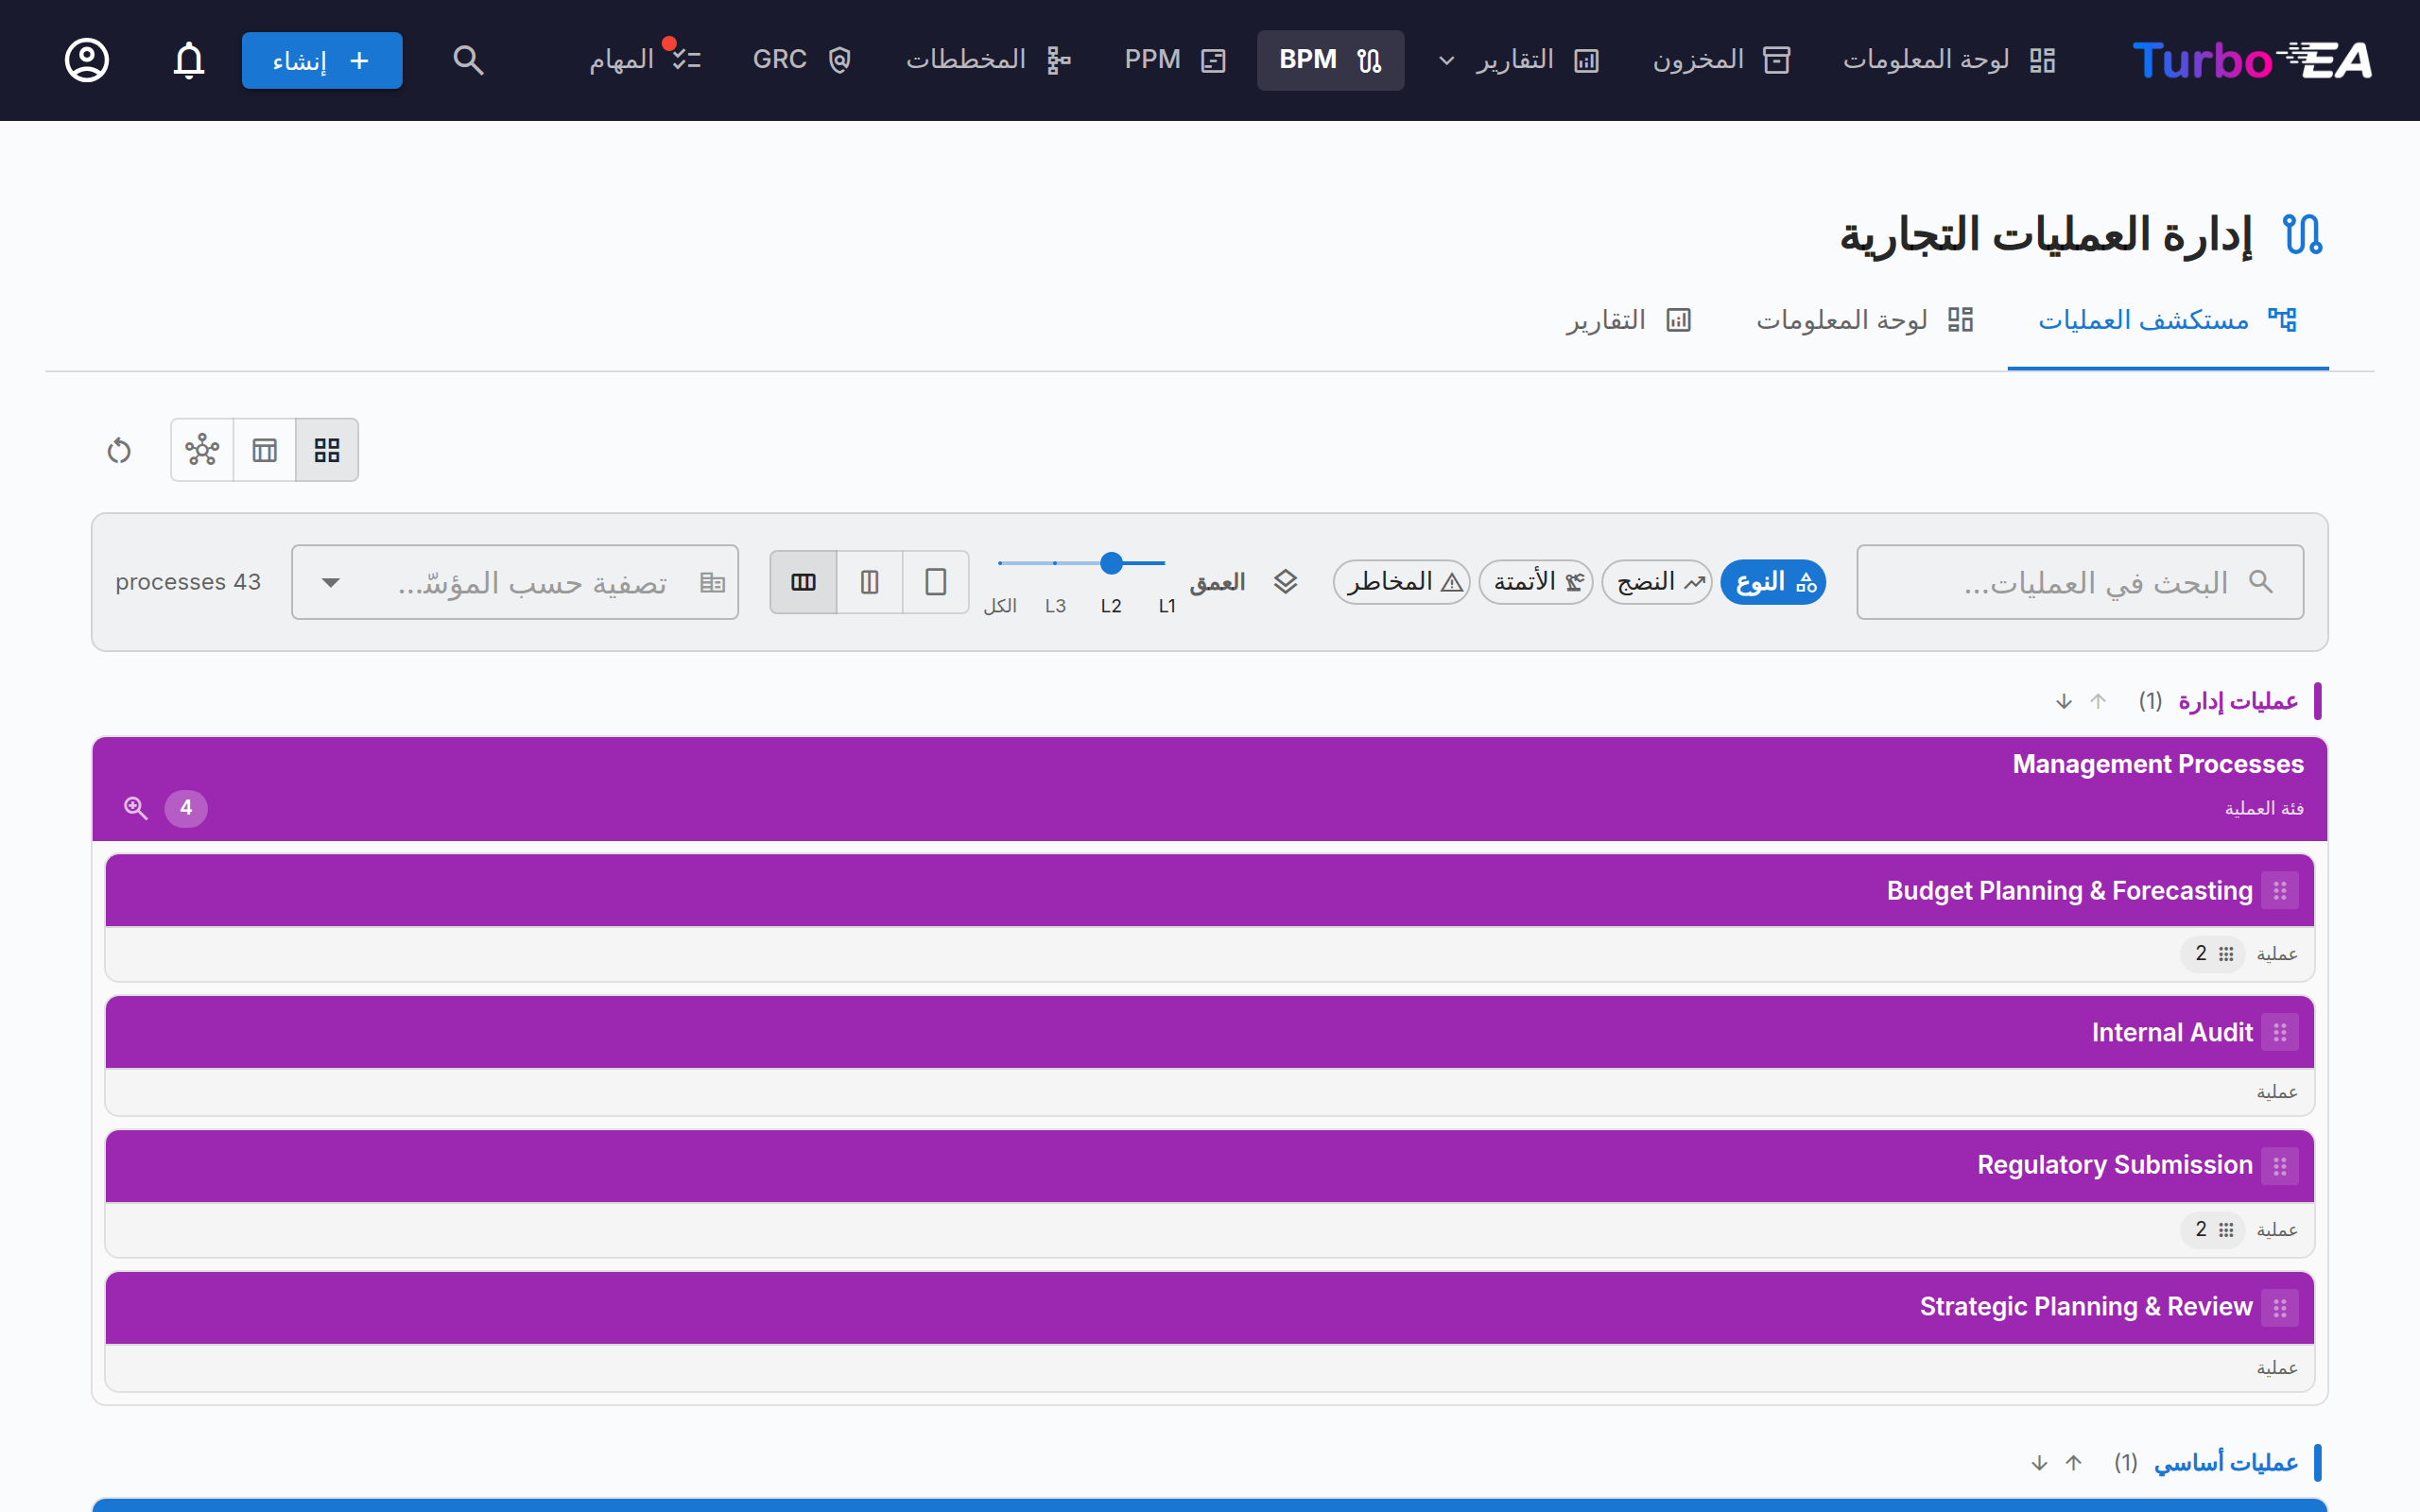Click the 43 processes count text
This screenshot has height=1512, width=2420.
pos(188,582)
